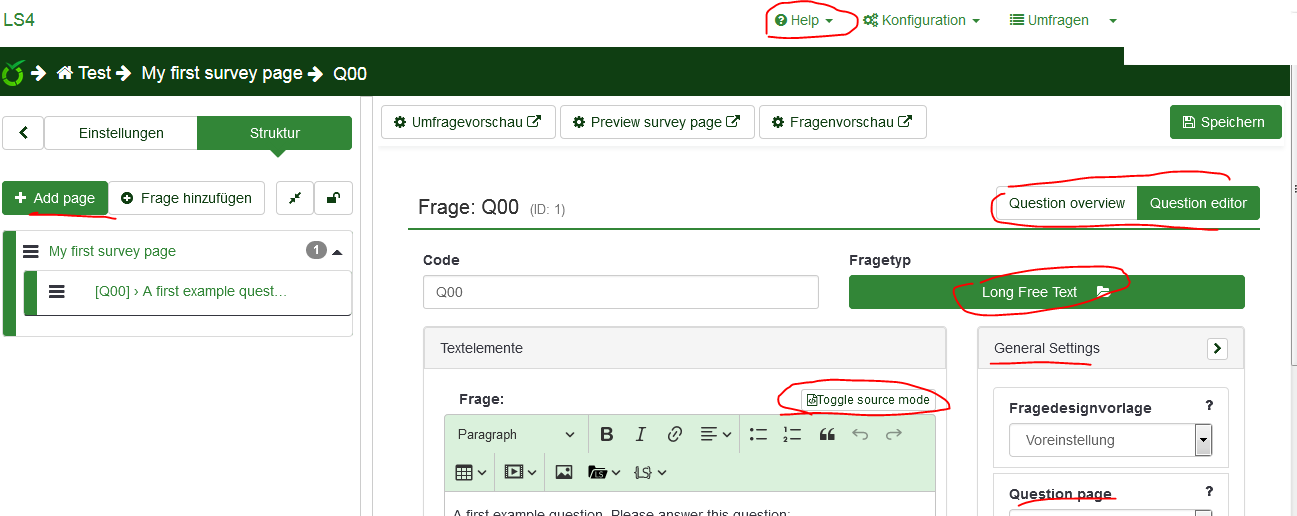Click Preview survey page button
The height and width of the screenshot is (516, 1297).
point(657,122)
